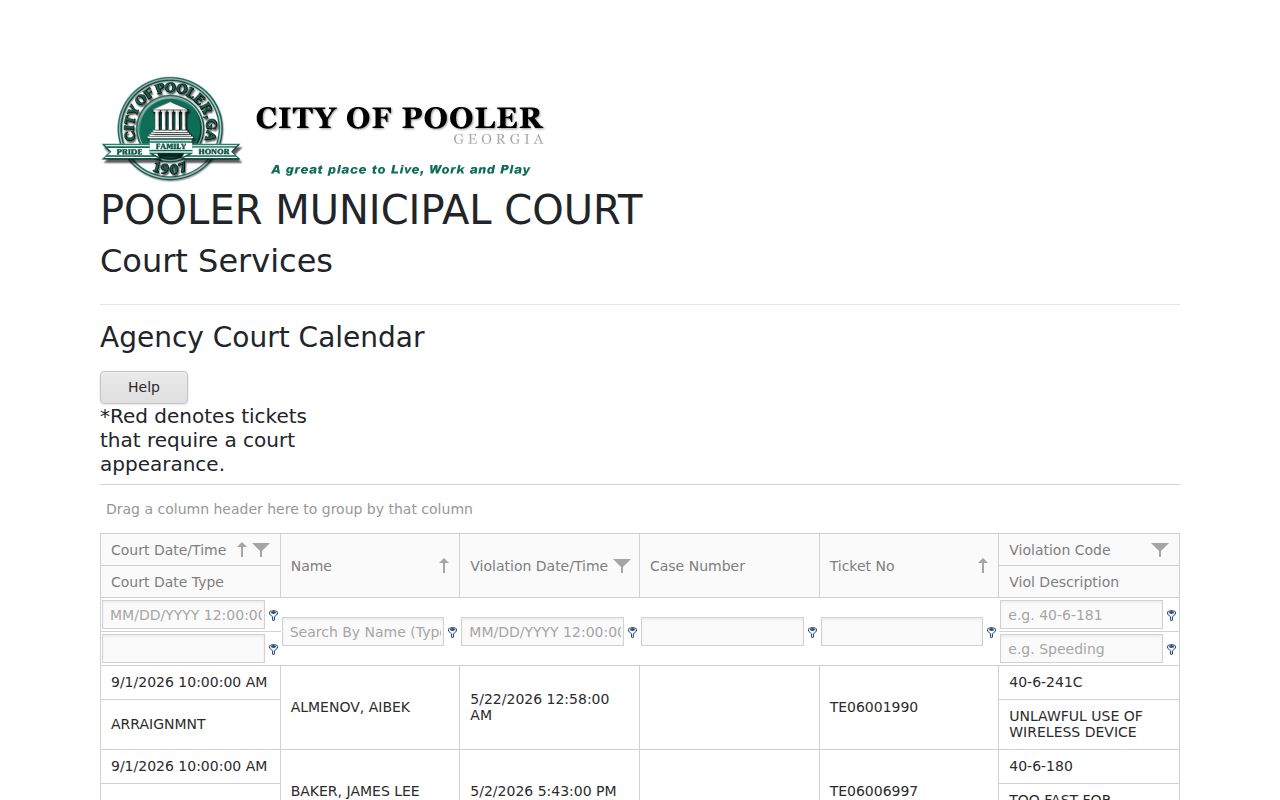Open filter menu on Court Date/Time header

pos(261,550)
